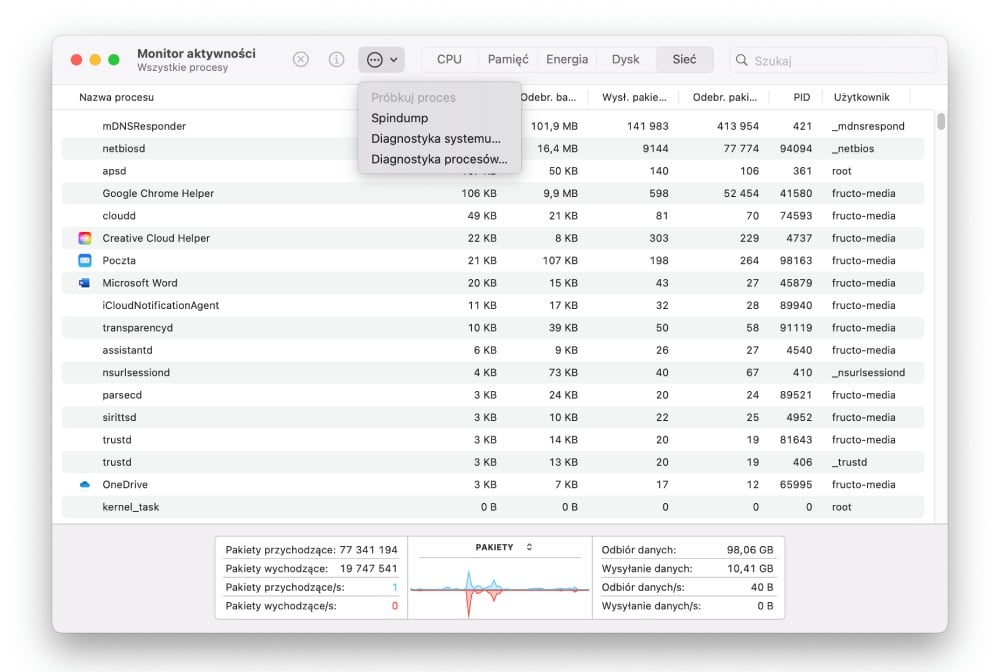Screen dimensions: 1000x672
Task: Select trustd row owned by _trustd
Action: click(x=492, y=462)
